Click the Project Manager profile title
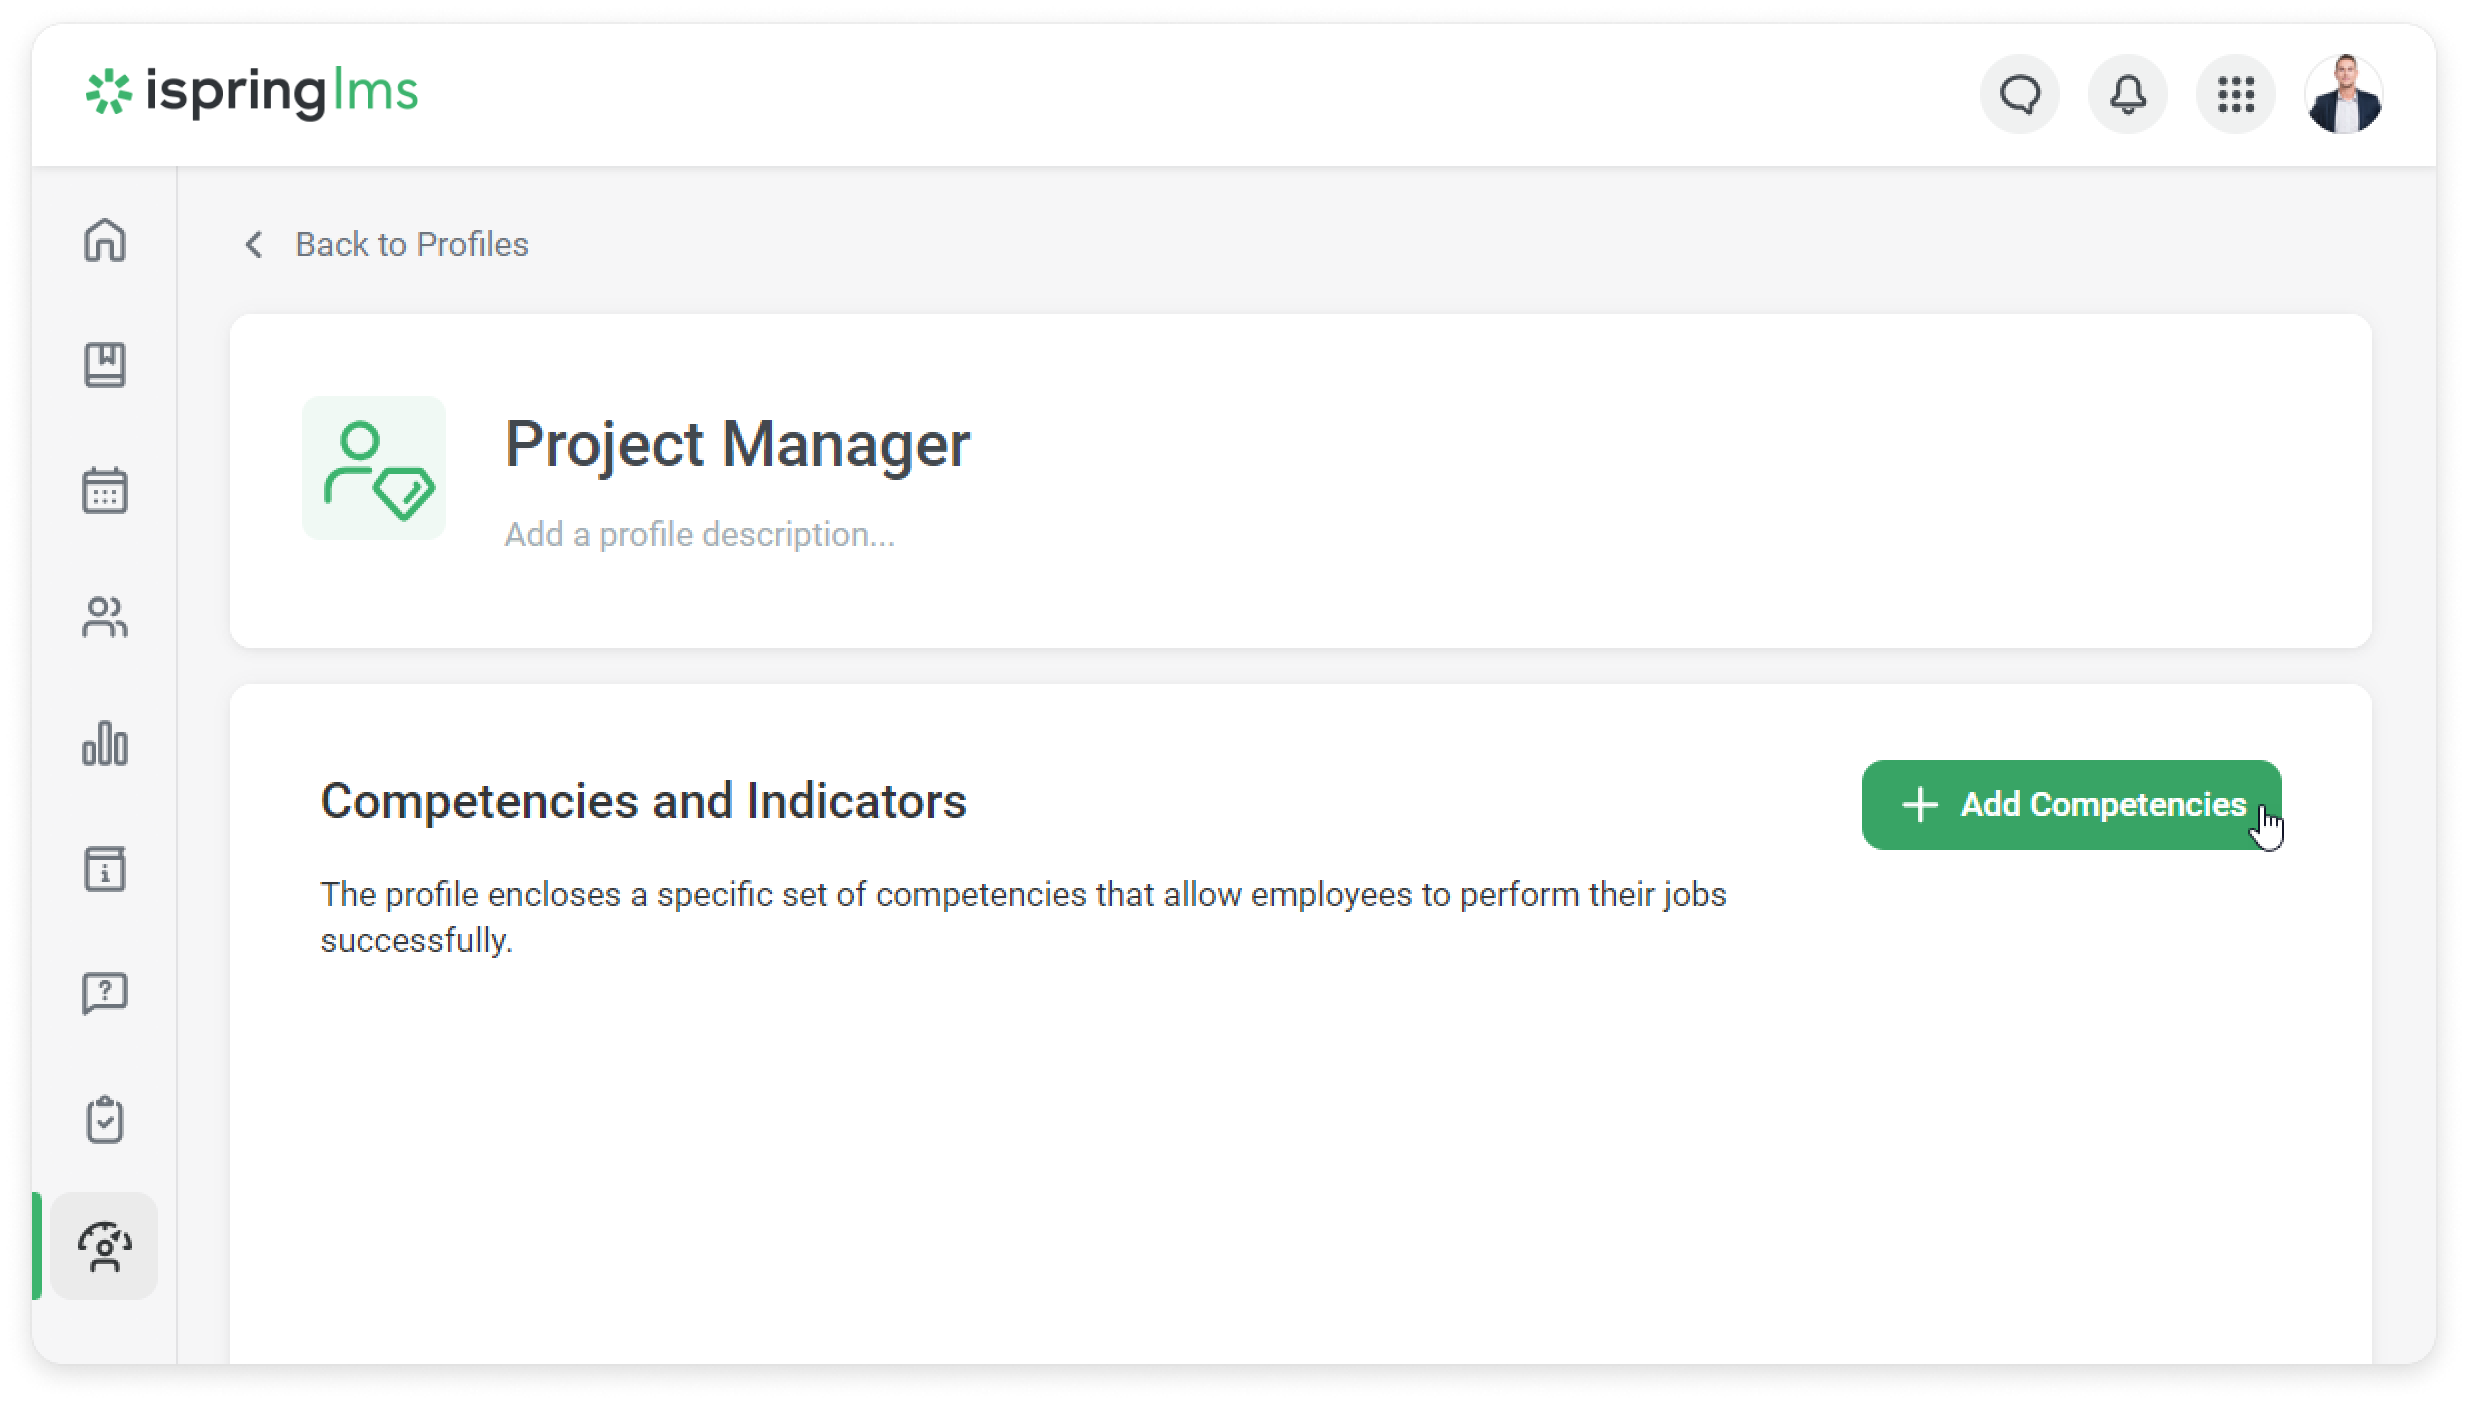Screen dimensions: 2468x1404 737,443
